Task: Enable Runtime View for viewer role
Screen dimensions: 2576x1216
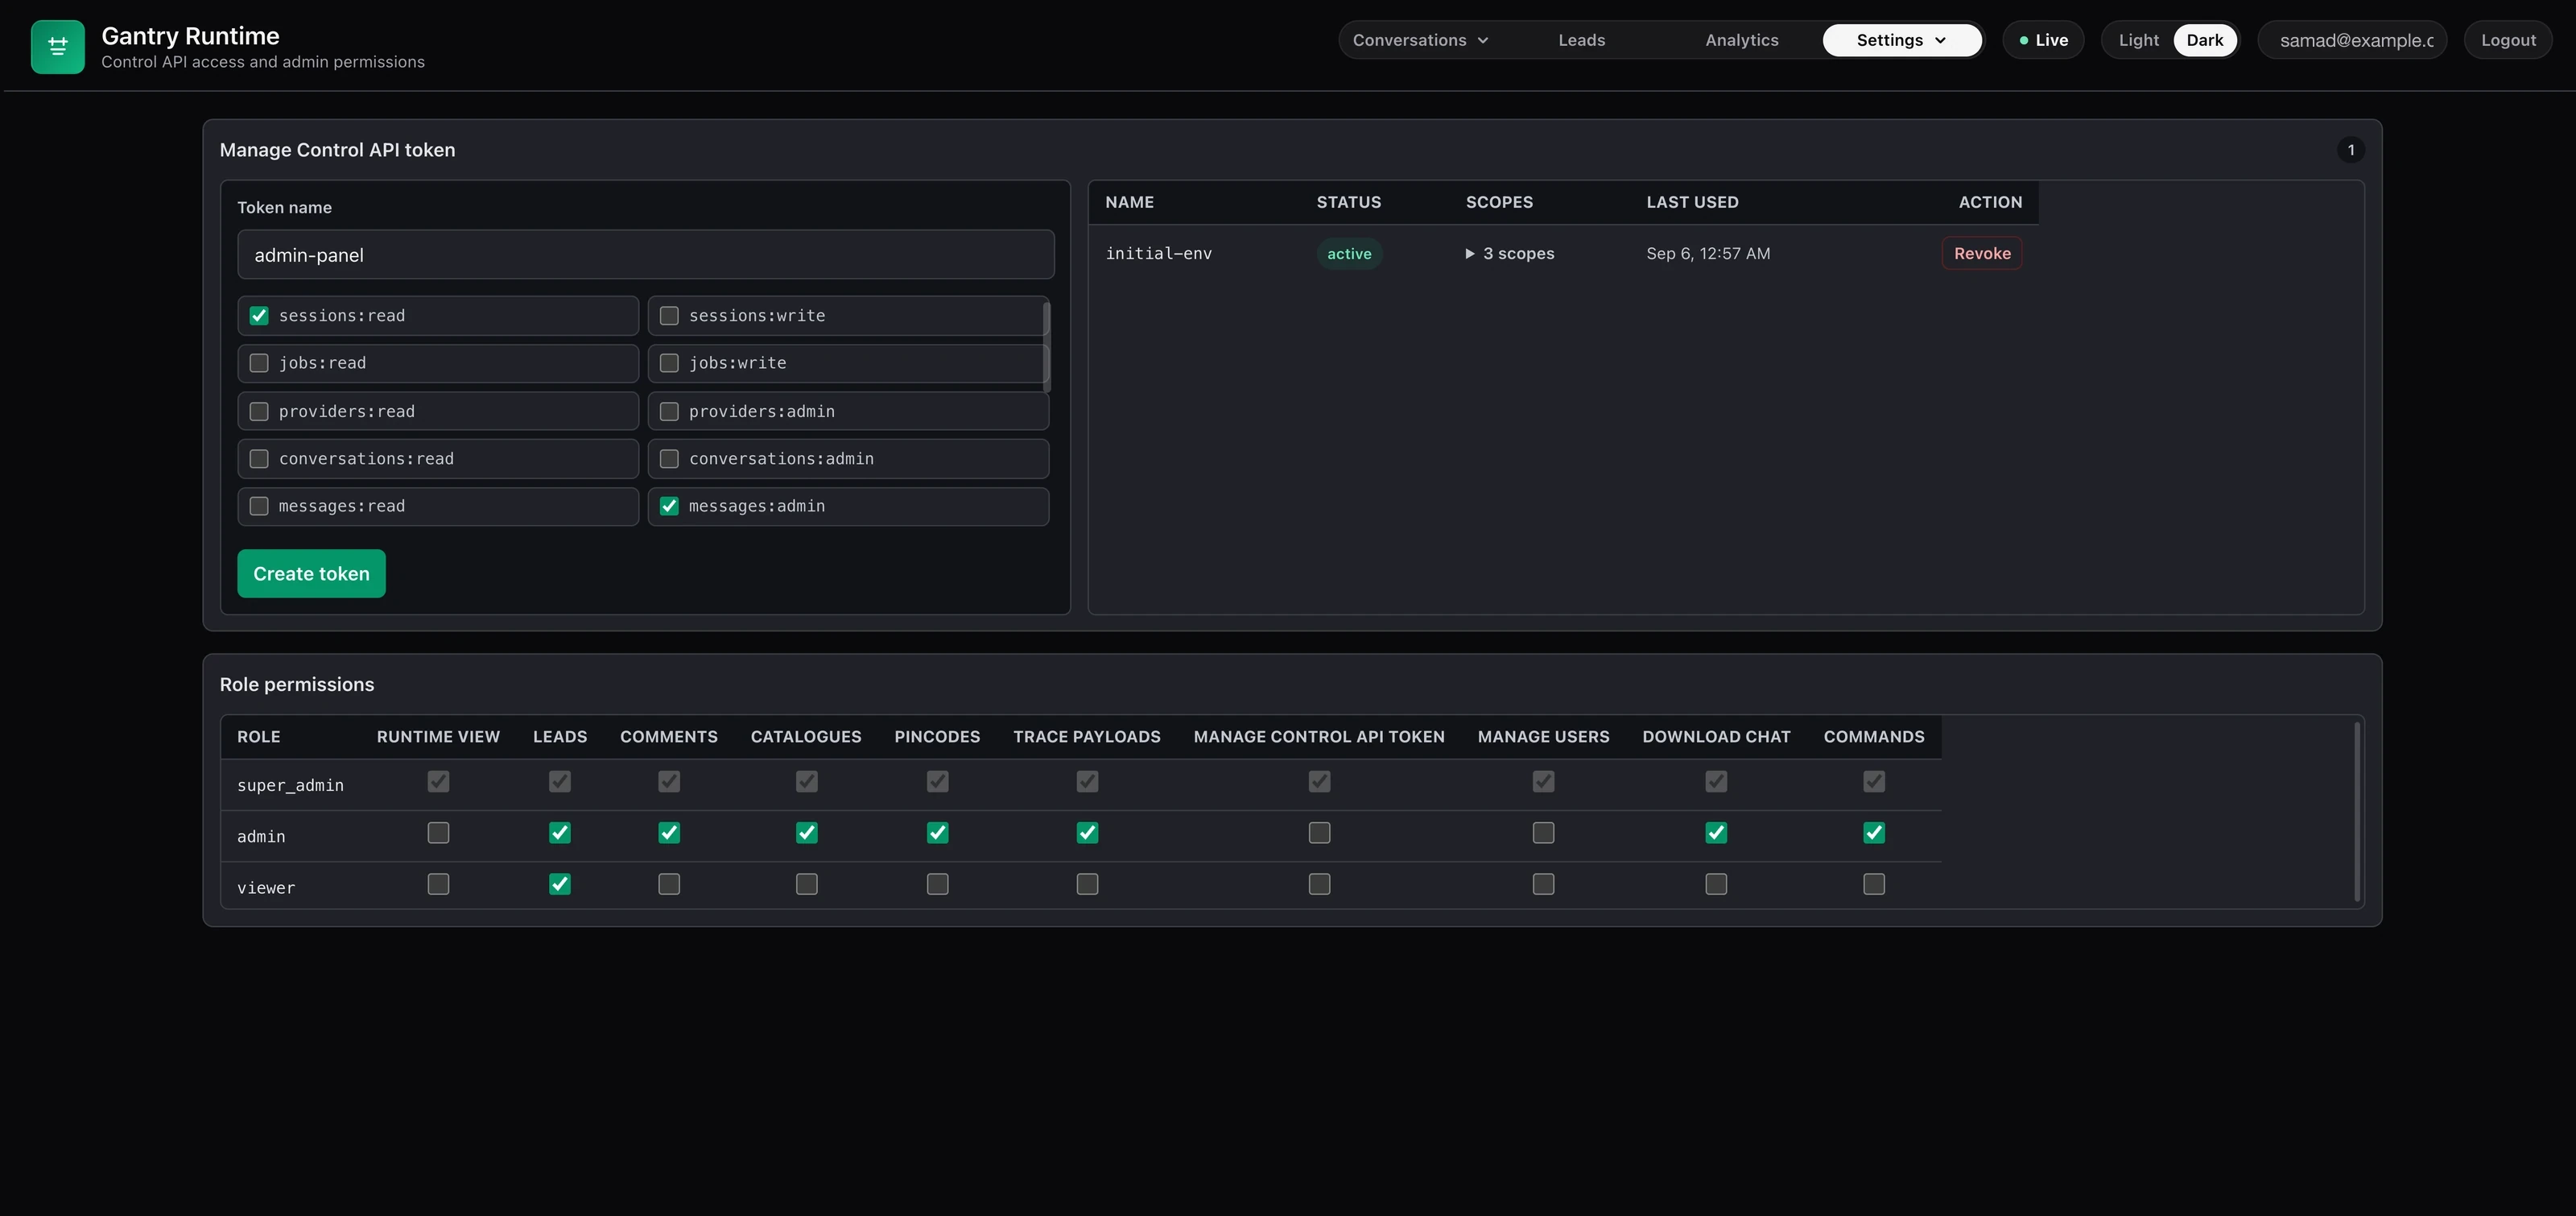Action: pos(438,884)
